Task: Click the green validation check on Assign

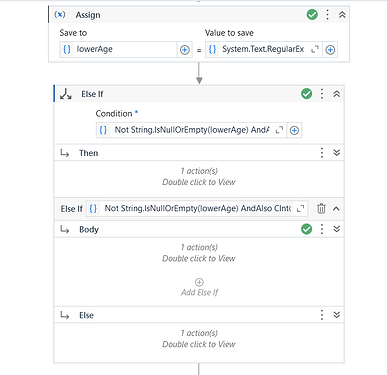Action: 312,15
